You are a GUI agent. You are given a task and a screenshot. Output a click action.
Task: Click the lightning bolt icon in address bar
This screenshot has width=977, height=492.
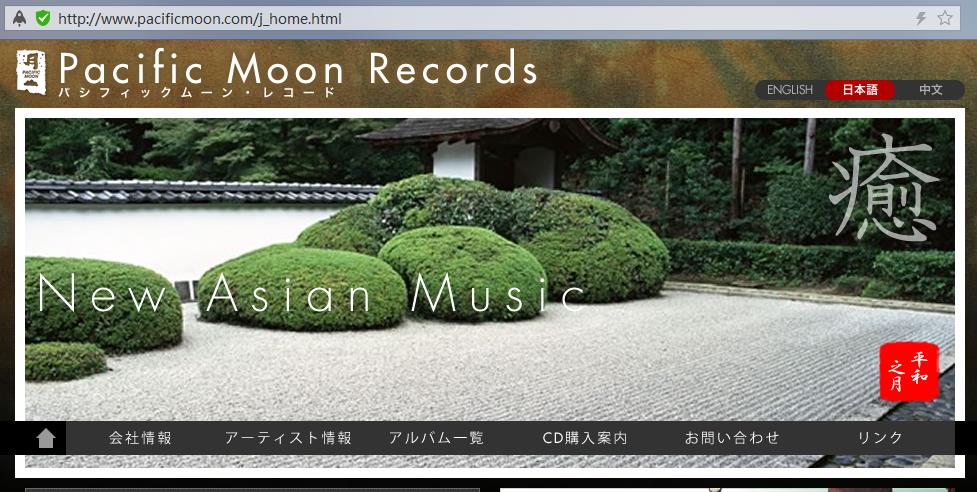[x=921, y=18]
